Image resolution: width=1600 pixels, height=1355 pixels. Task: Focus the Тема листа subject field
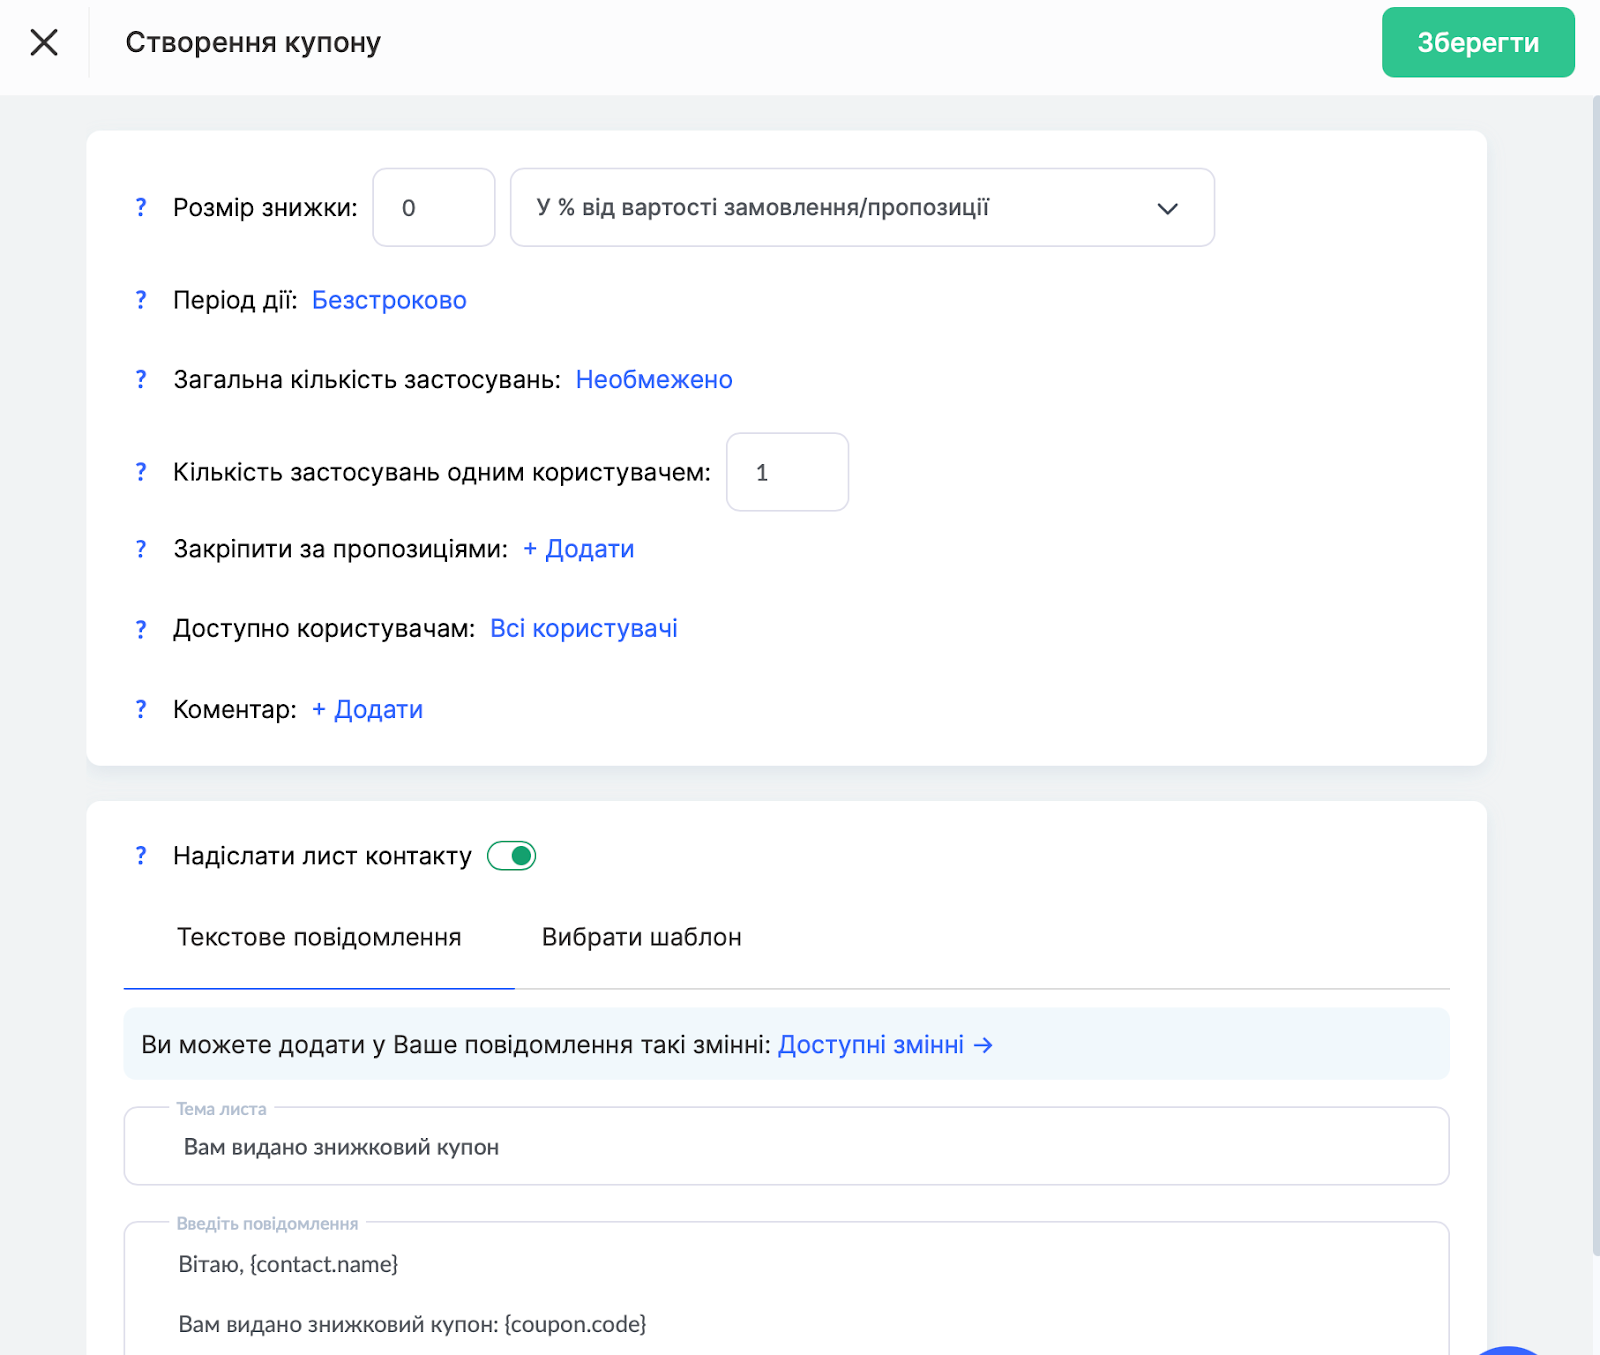click(x=786, y=1147)
